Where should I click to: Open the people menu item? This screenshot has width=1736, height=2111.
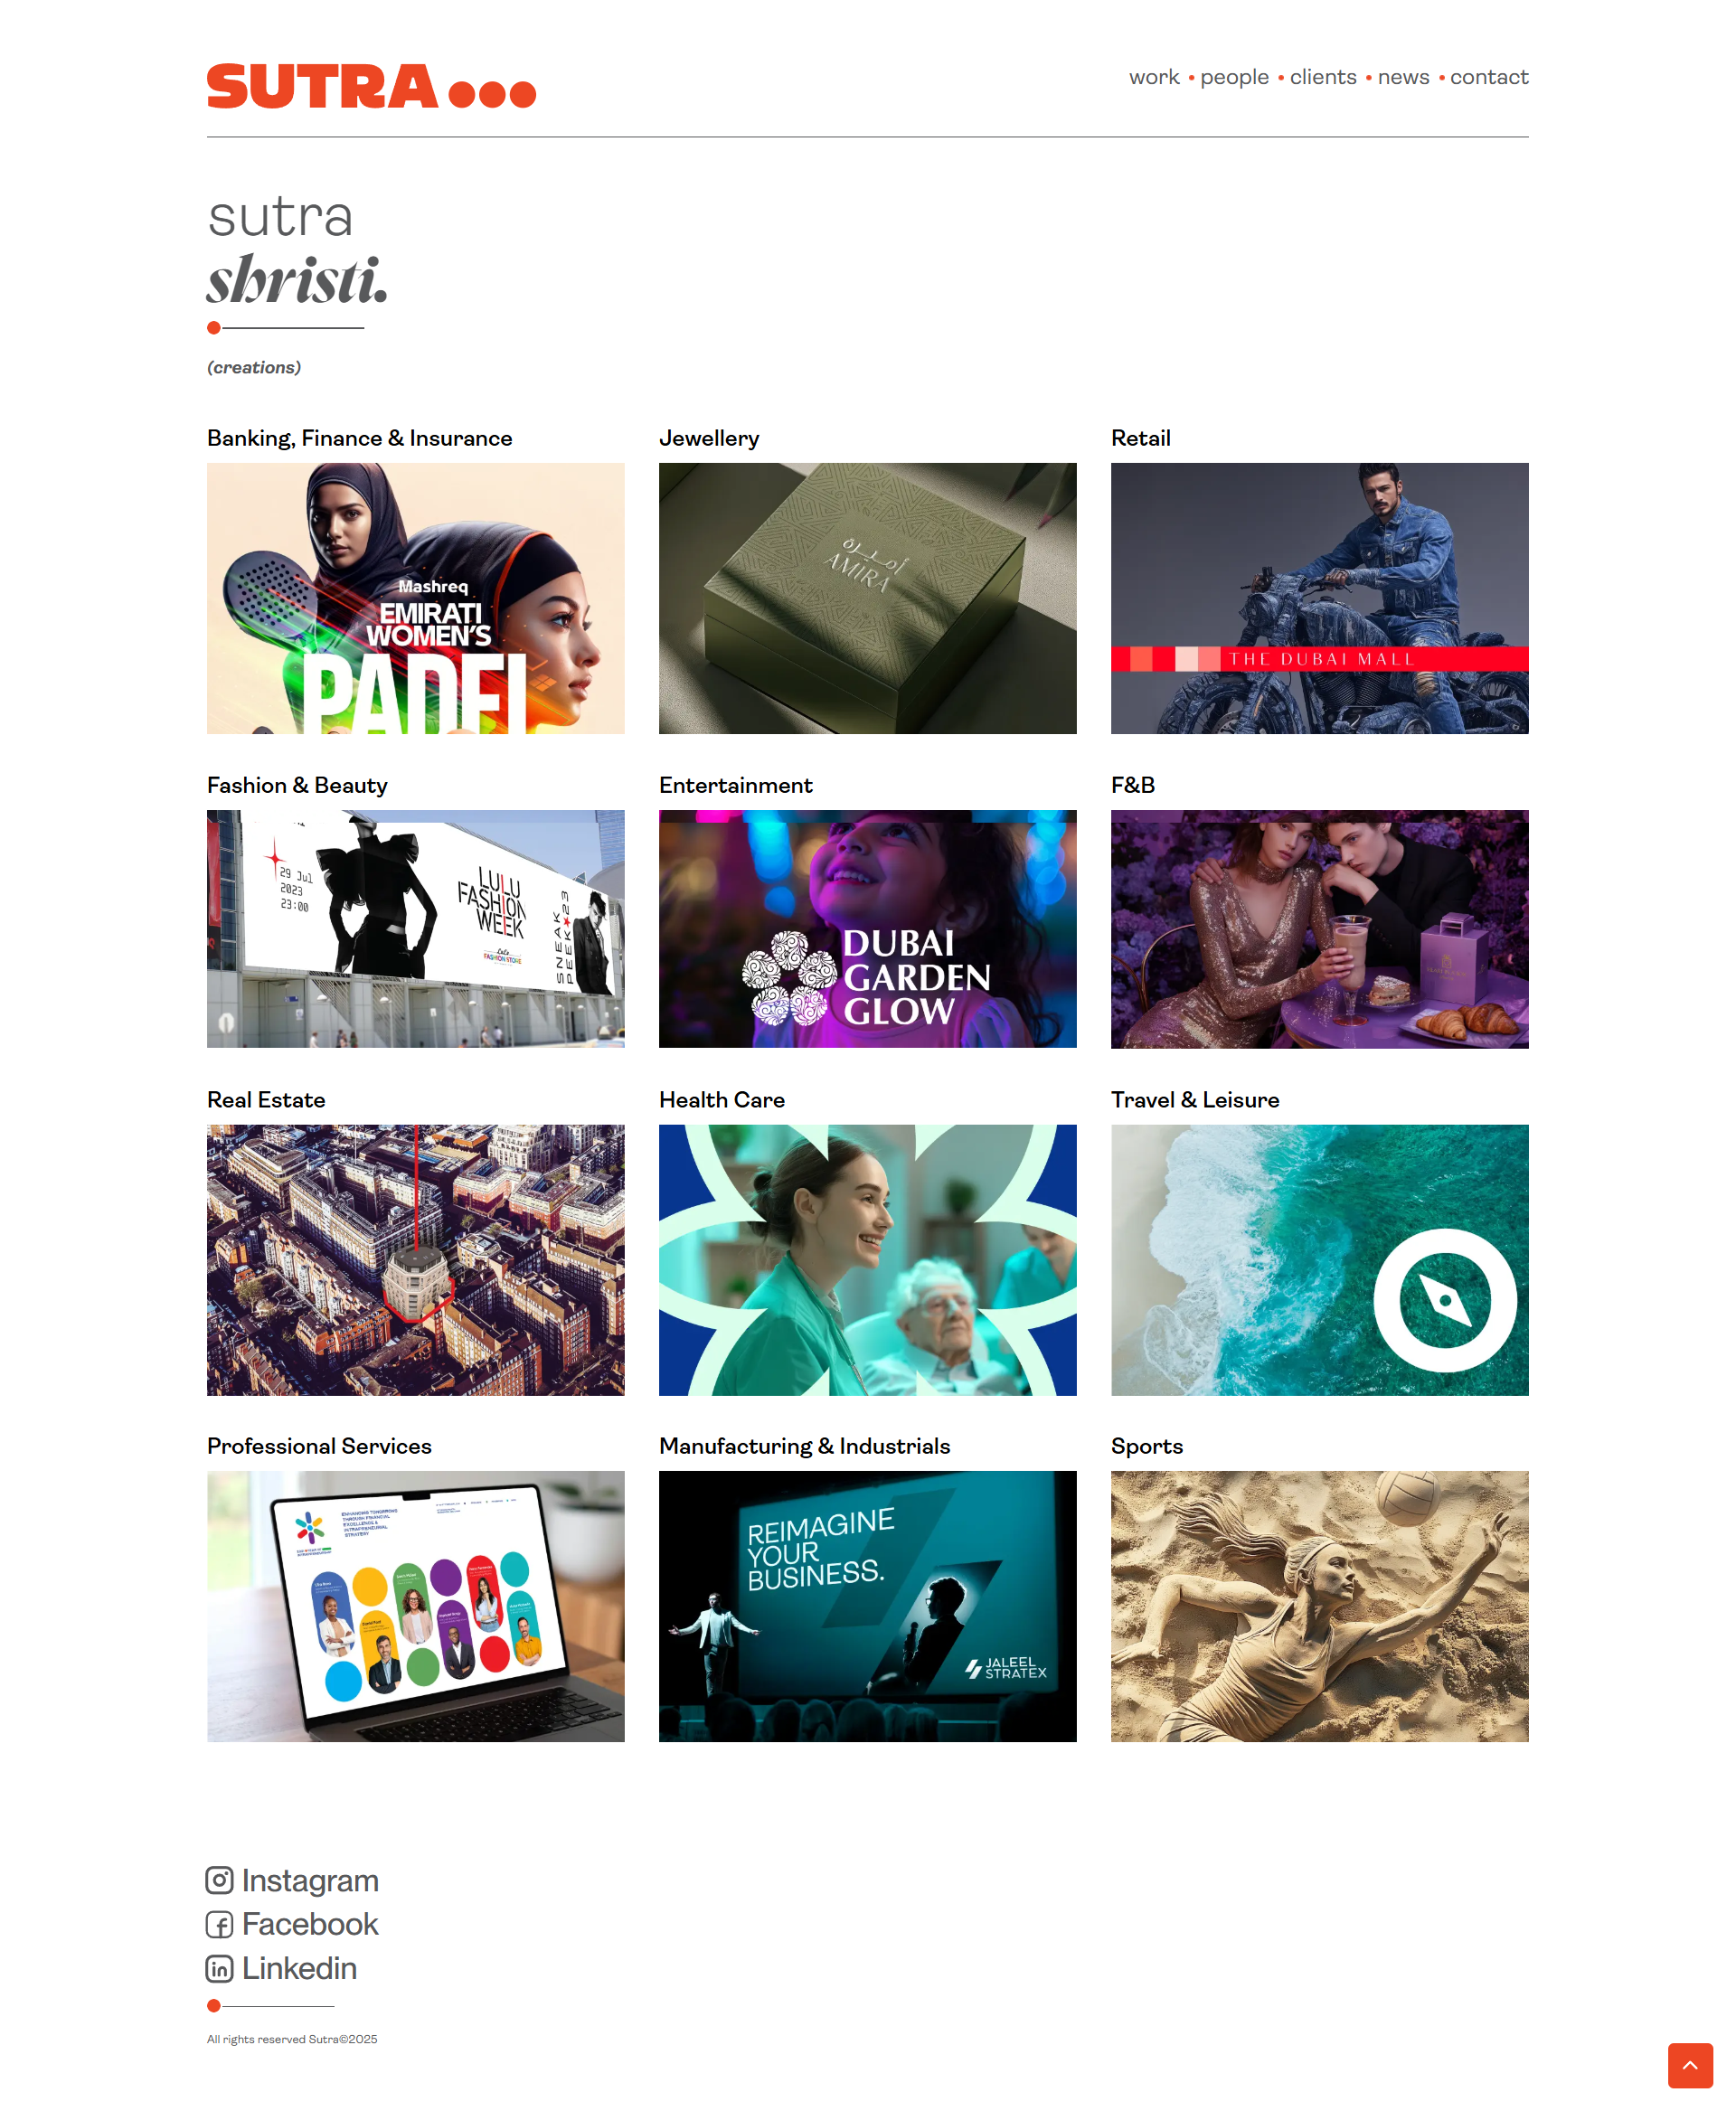coord(1234,77)
